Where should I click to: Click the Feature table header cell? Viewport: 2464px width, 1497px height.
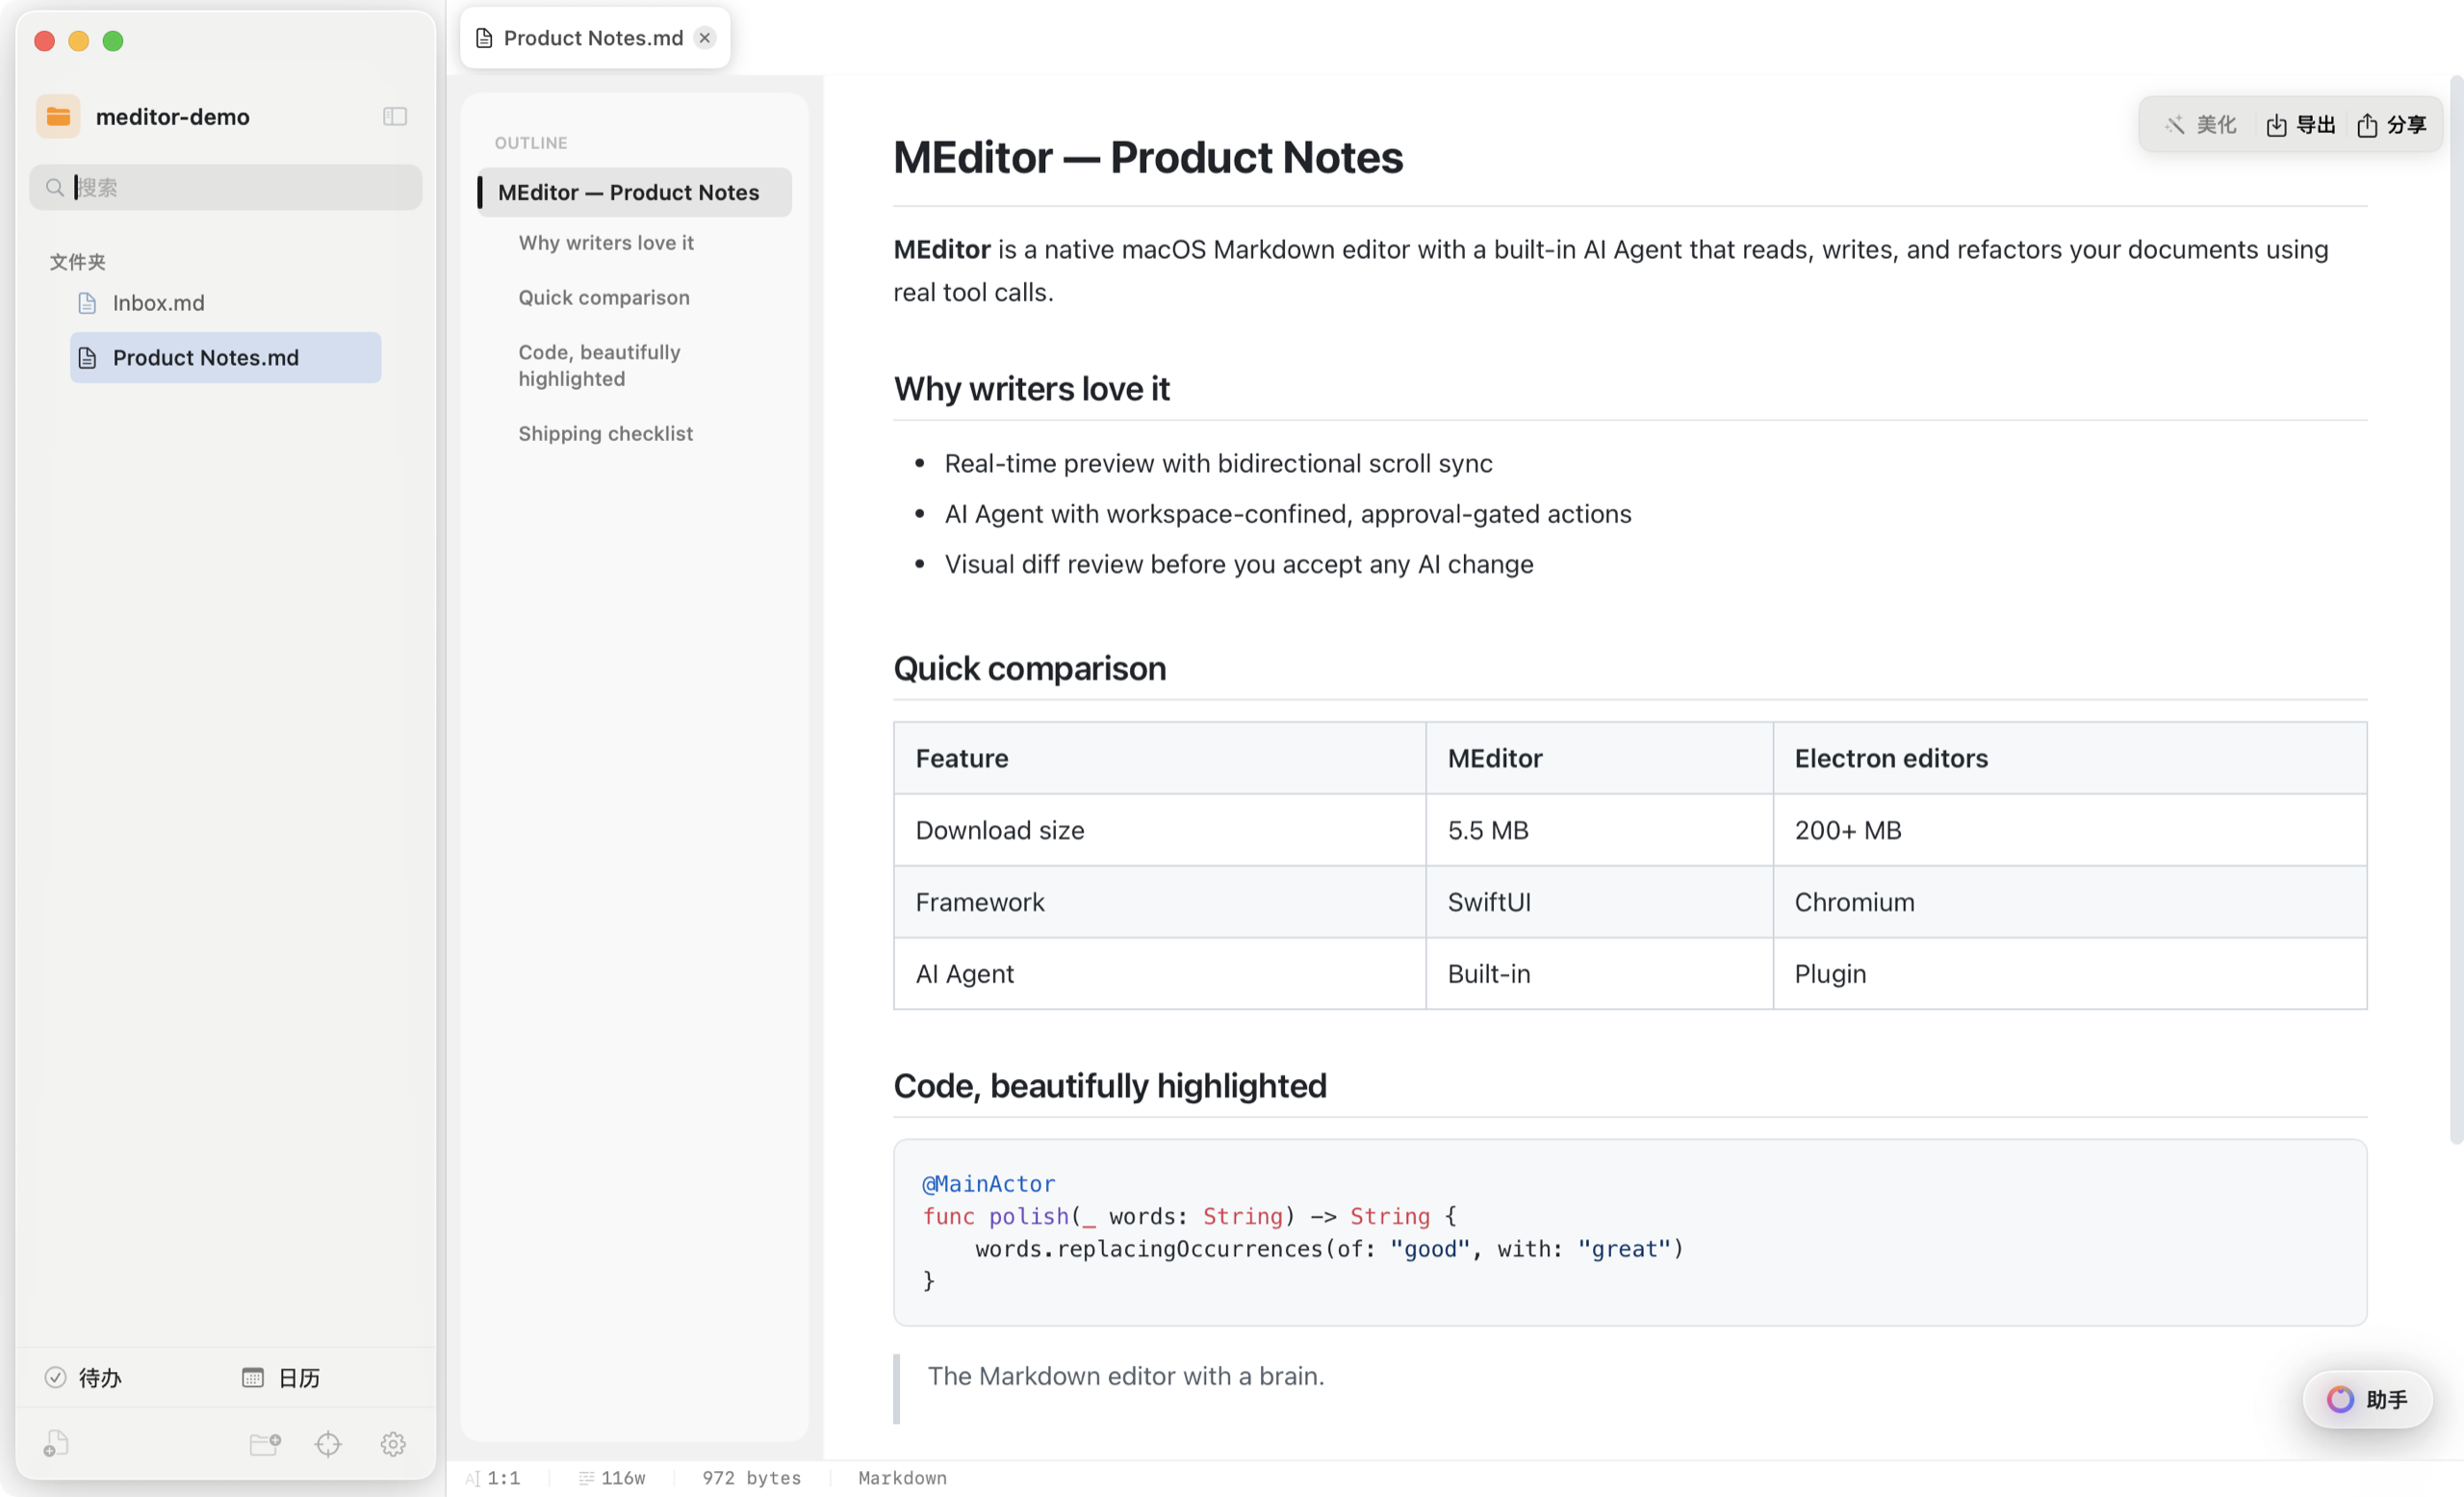point(1159,758)
